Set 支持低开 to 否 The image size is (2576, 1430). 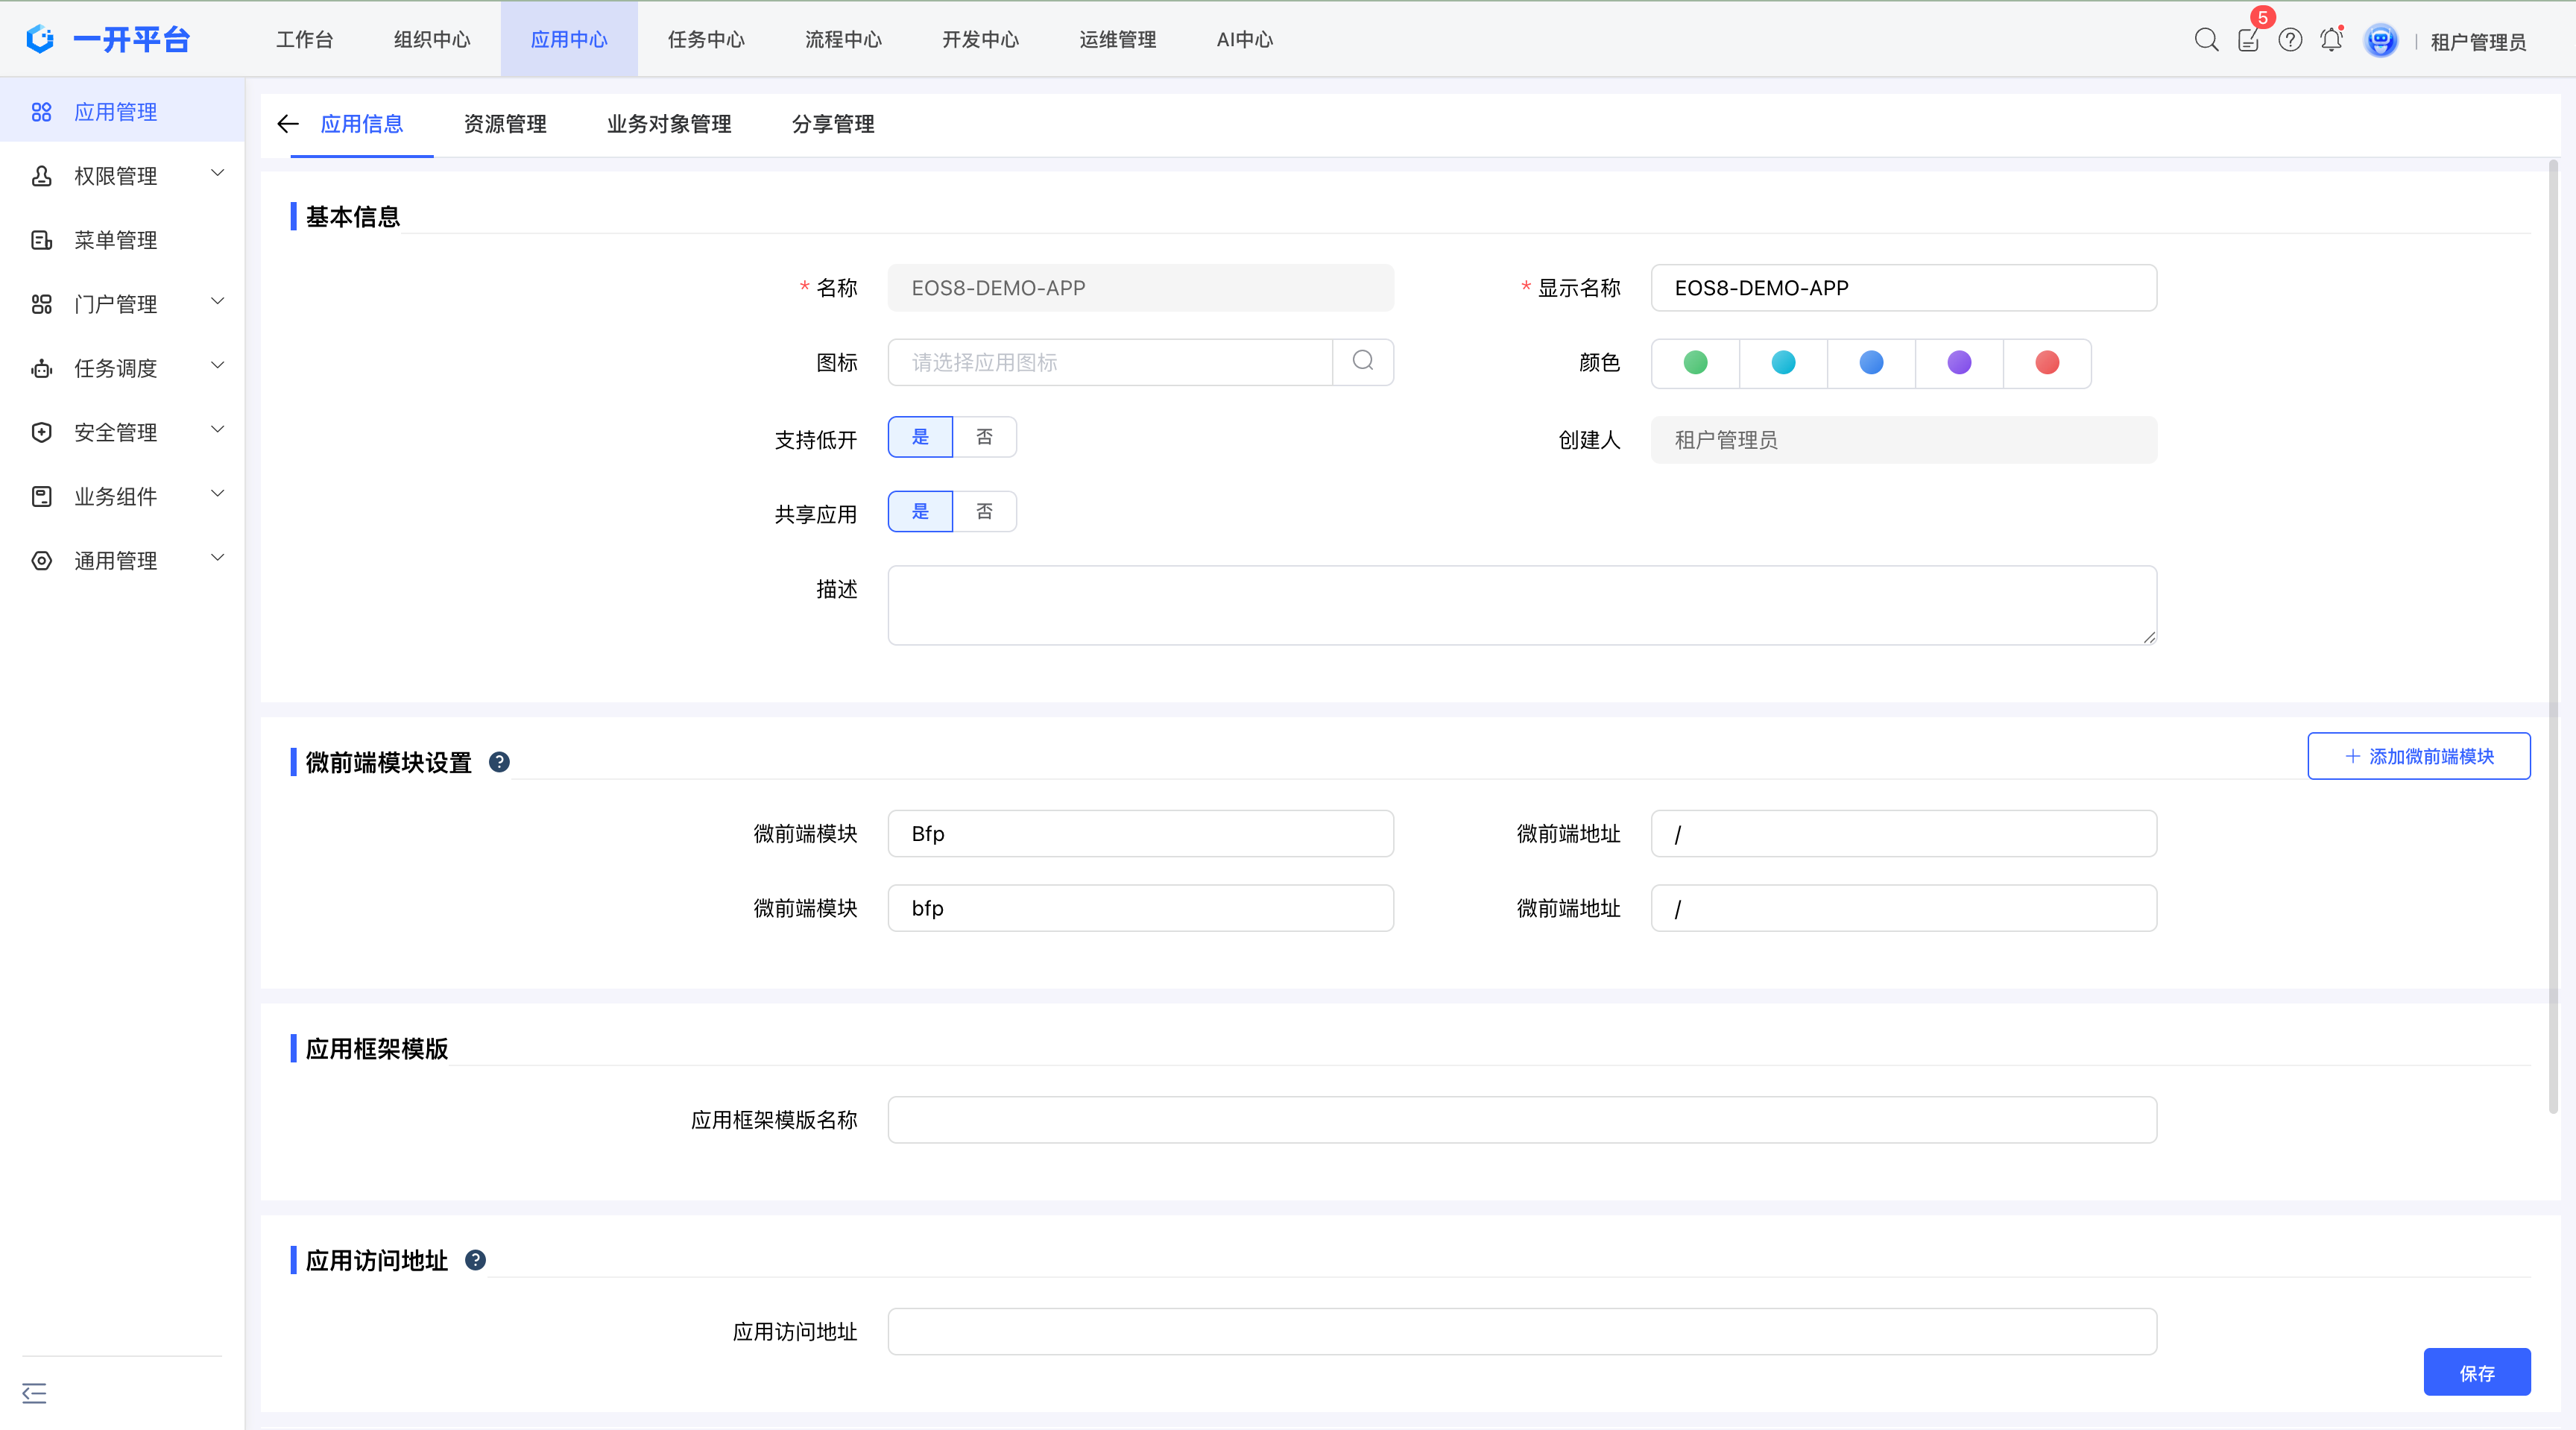pos(984,437)
